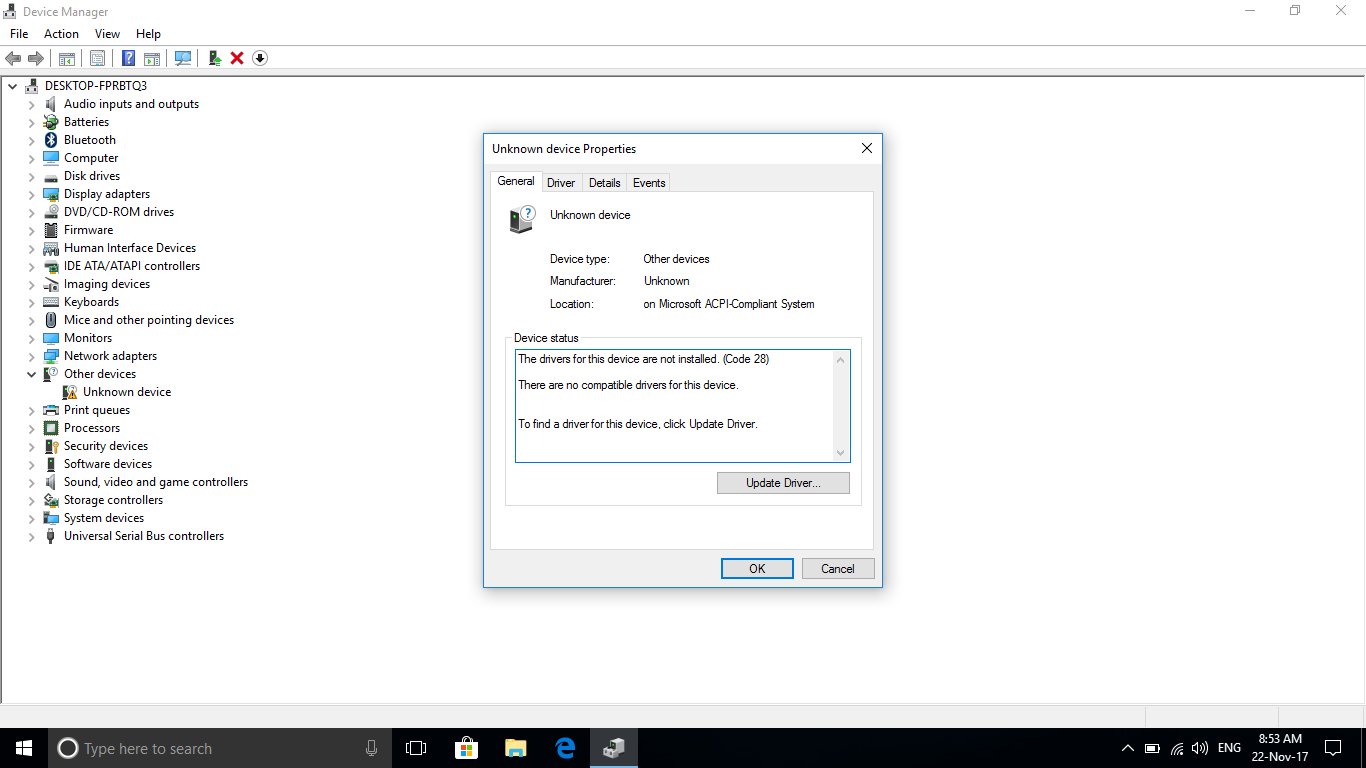
Task: Close the Unknown device Properties dialog
Action: tap(866, 149)
